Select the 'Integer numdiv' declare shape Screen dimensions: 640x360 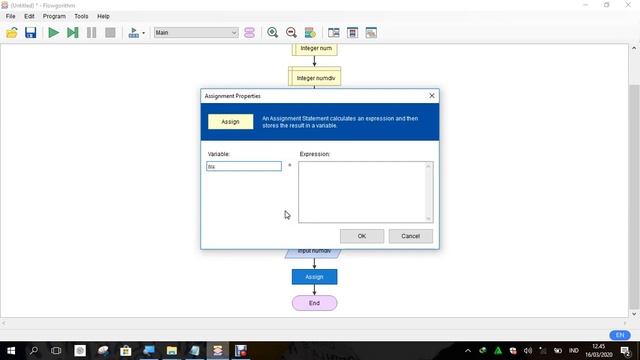315,77
